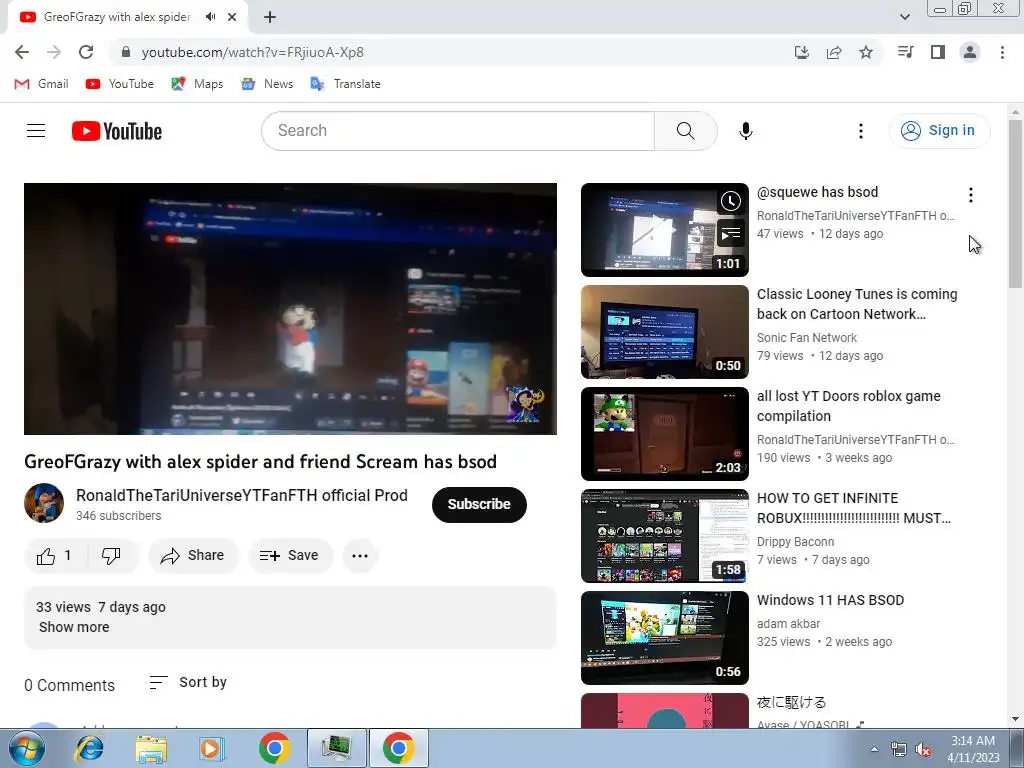Open Windows Explorer folder in taskbar
The width and height of the screenshot is (1024, 768).
tap(152, 748)
